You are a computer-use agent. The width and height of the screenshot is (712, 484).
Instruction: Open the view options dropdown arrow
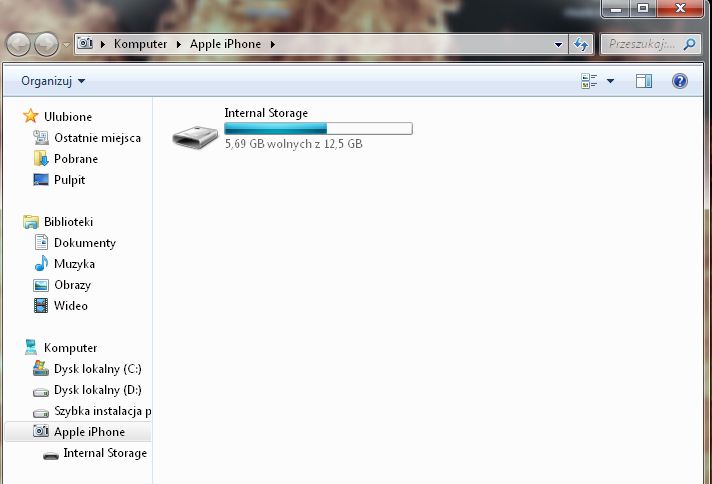(610, 81)
